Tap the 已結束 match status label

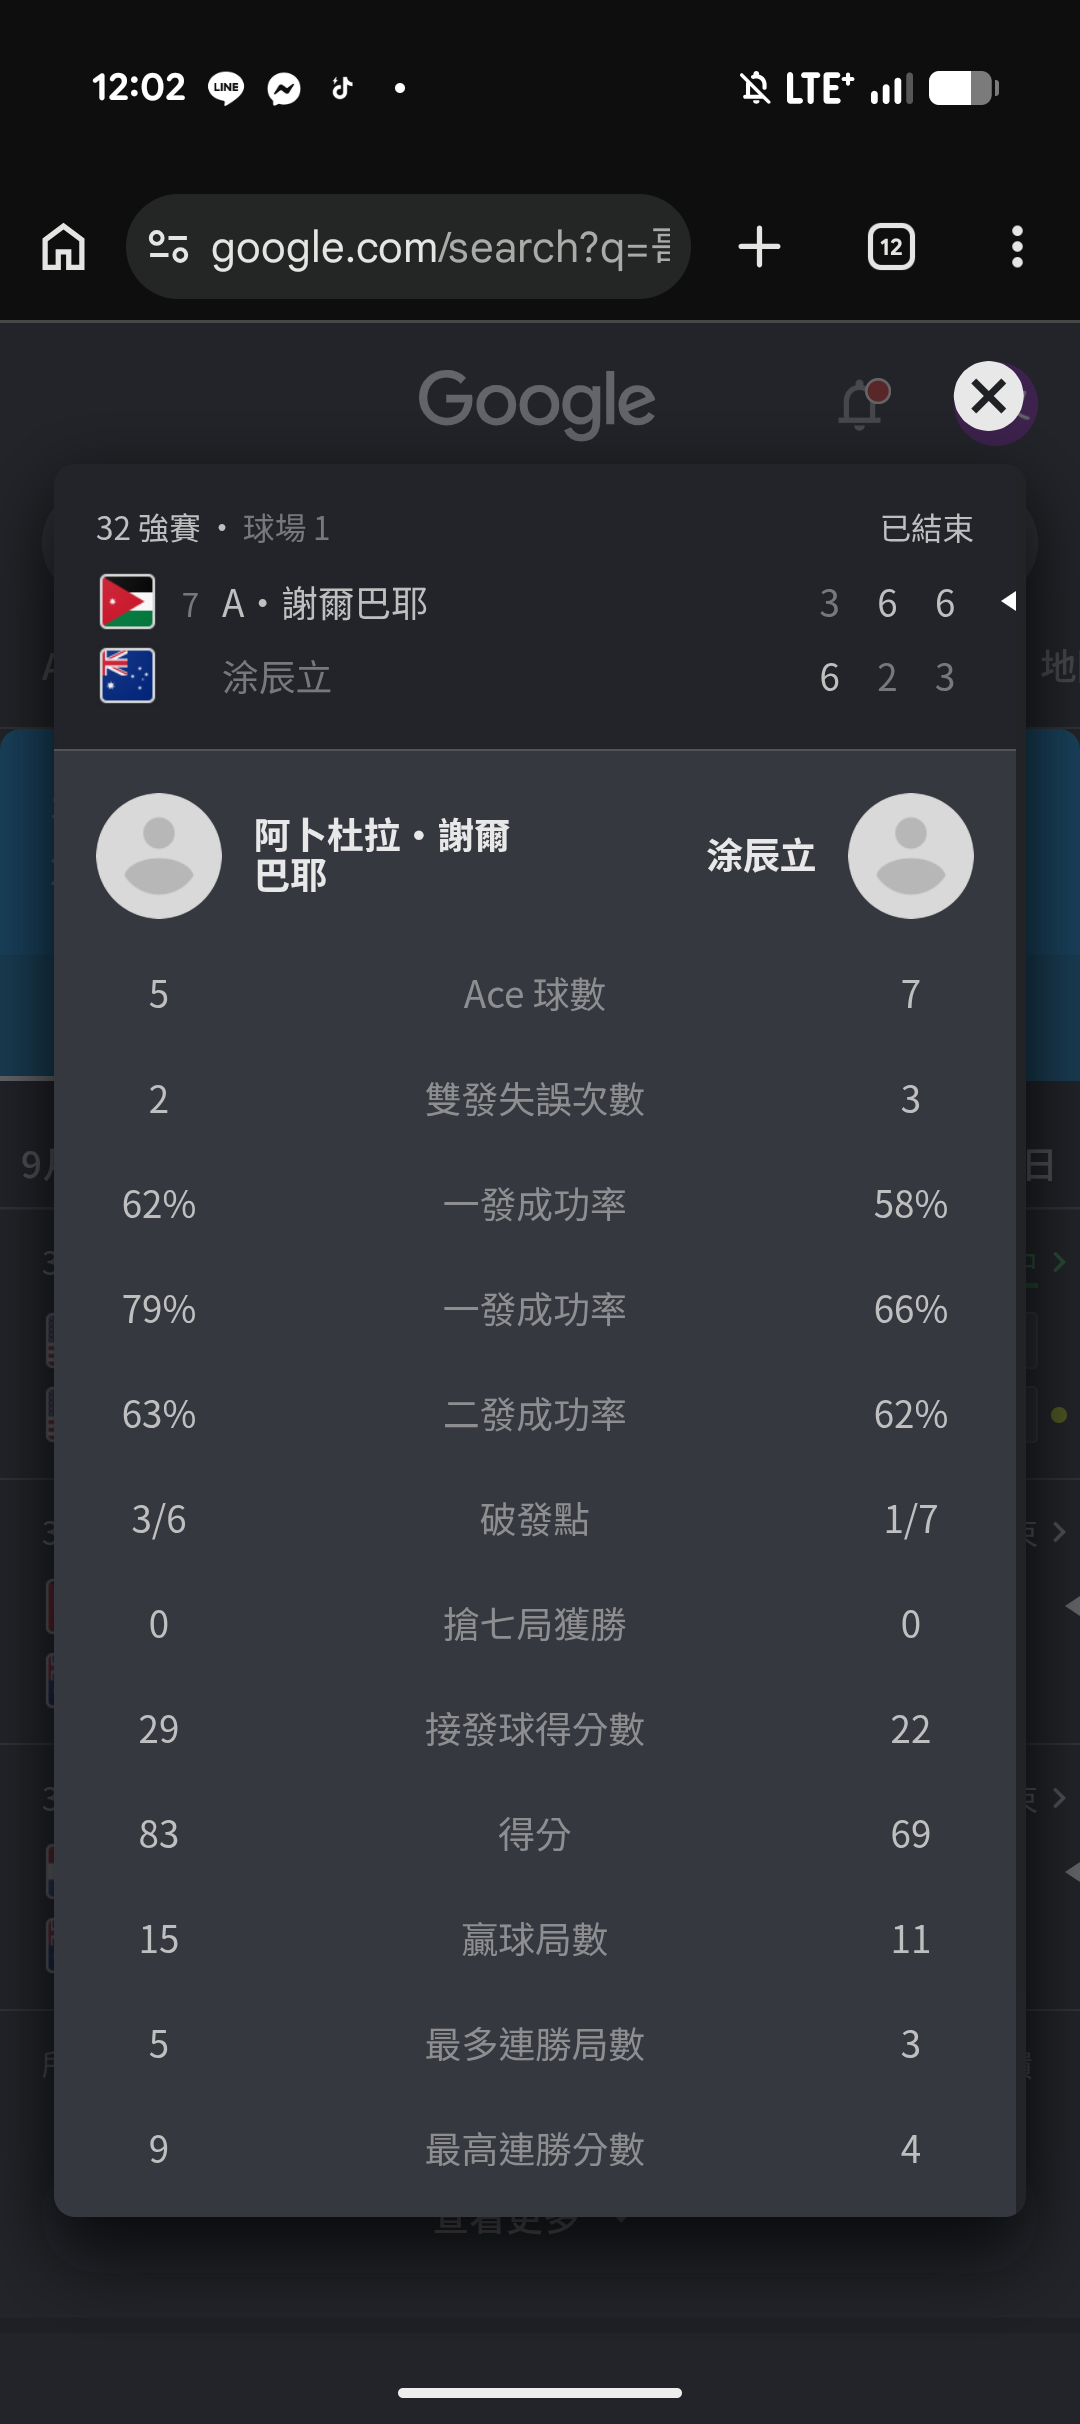(927, 528)
